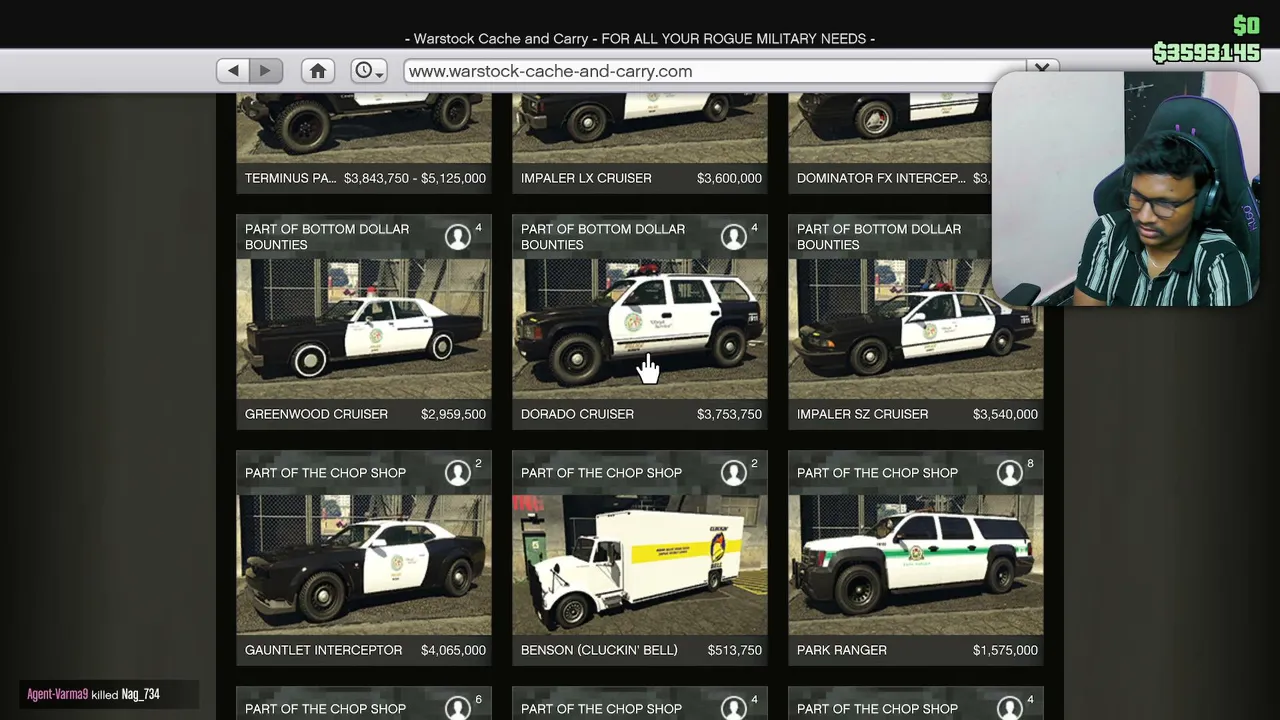Open the Impaler SZ Cruiser vehicle image
Viewport: 1280px width, 720px height.
916,329
